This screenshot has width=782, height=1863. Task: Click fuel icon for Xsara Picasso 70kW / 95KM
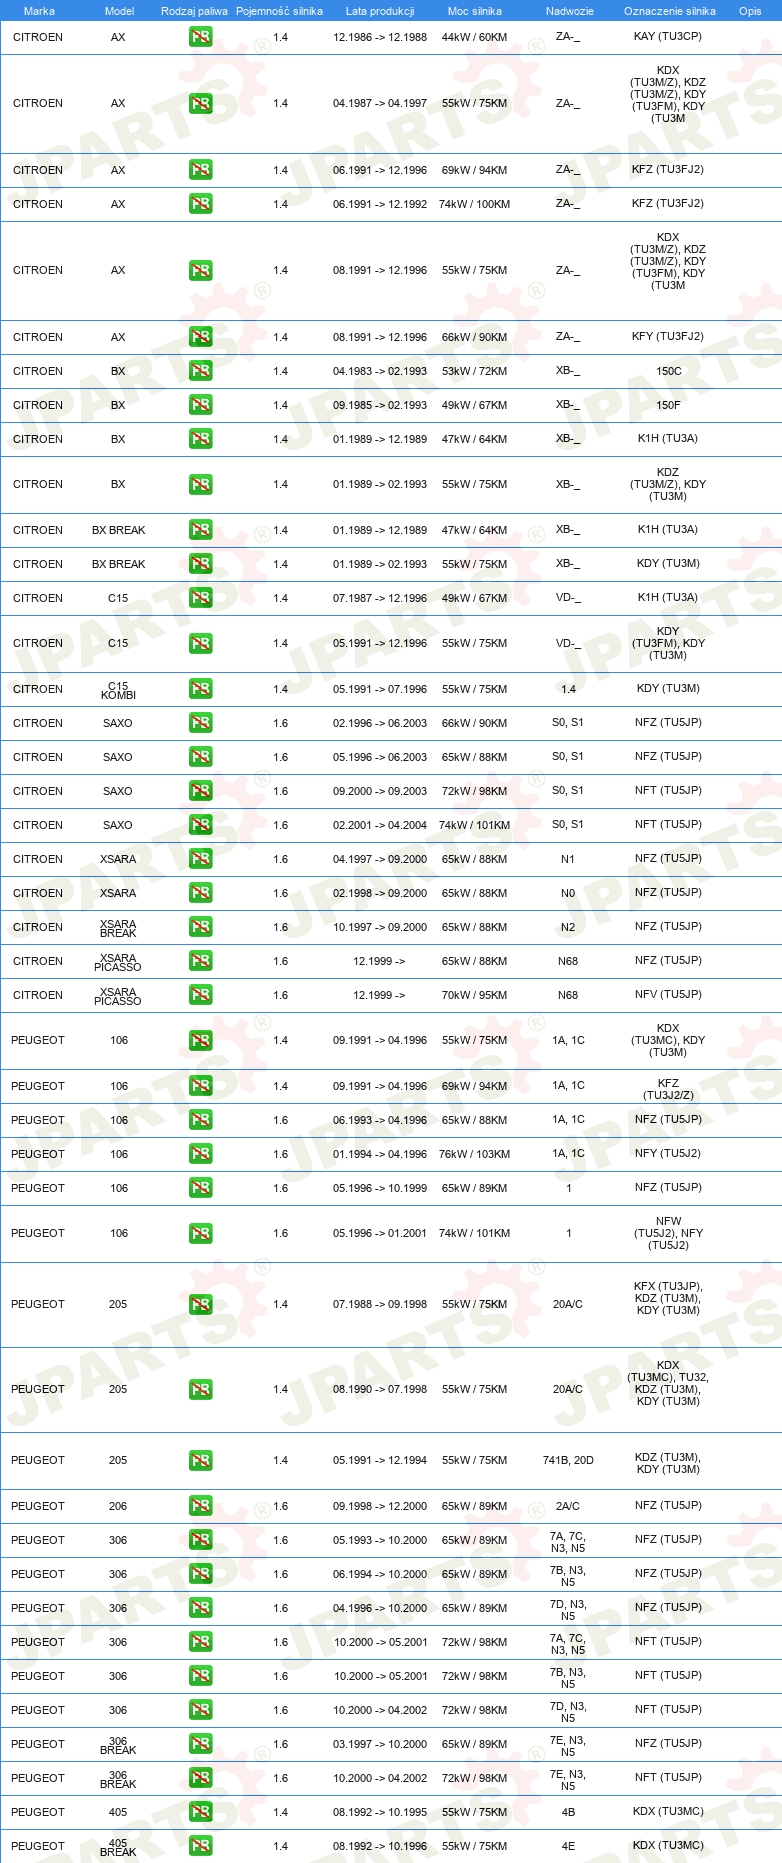[x=200, y=995]
